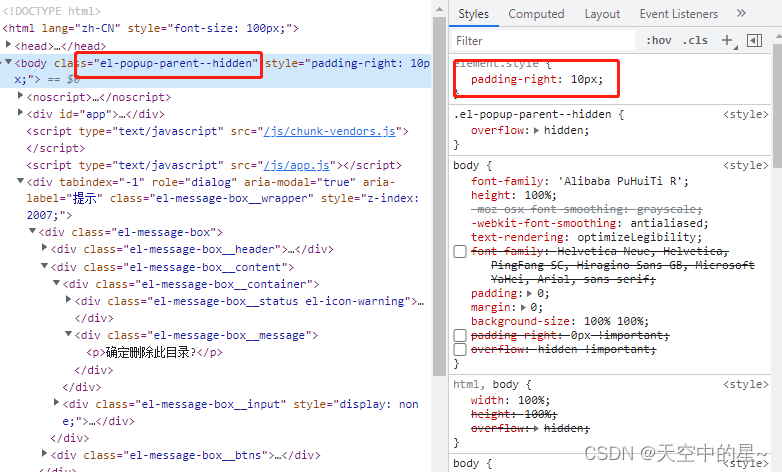Expand the margin: 0 shorthand triangle
Image resolution: width=782 pixels, height=472 pixels.
[523, 308]
